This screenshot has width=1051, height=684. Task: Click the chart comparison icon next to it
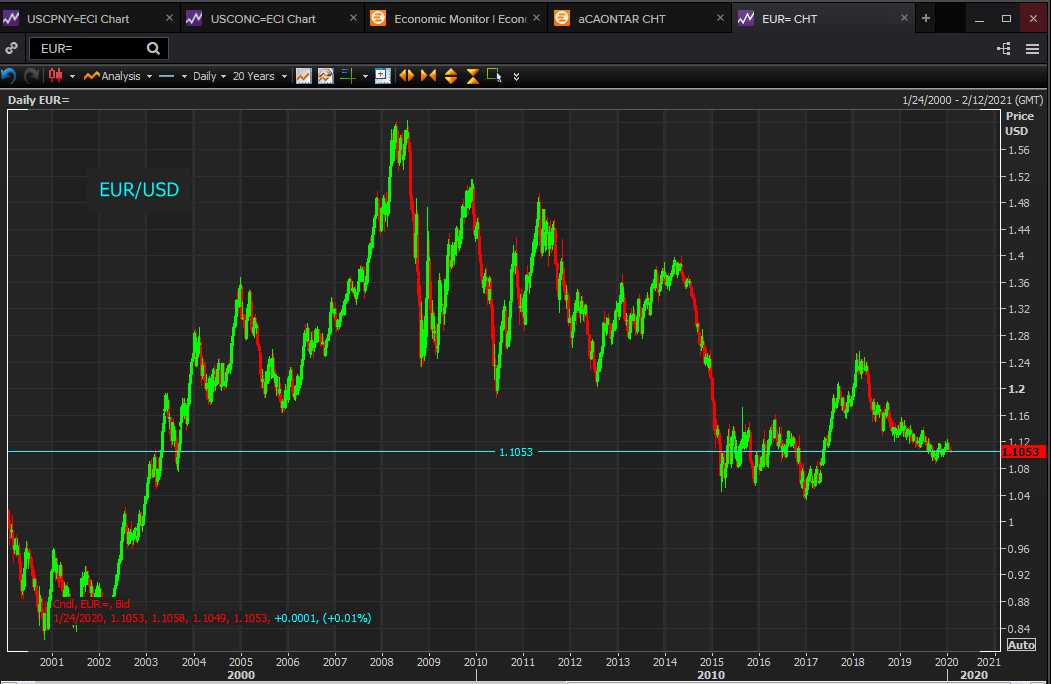(326, 76)
